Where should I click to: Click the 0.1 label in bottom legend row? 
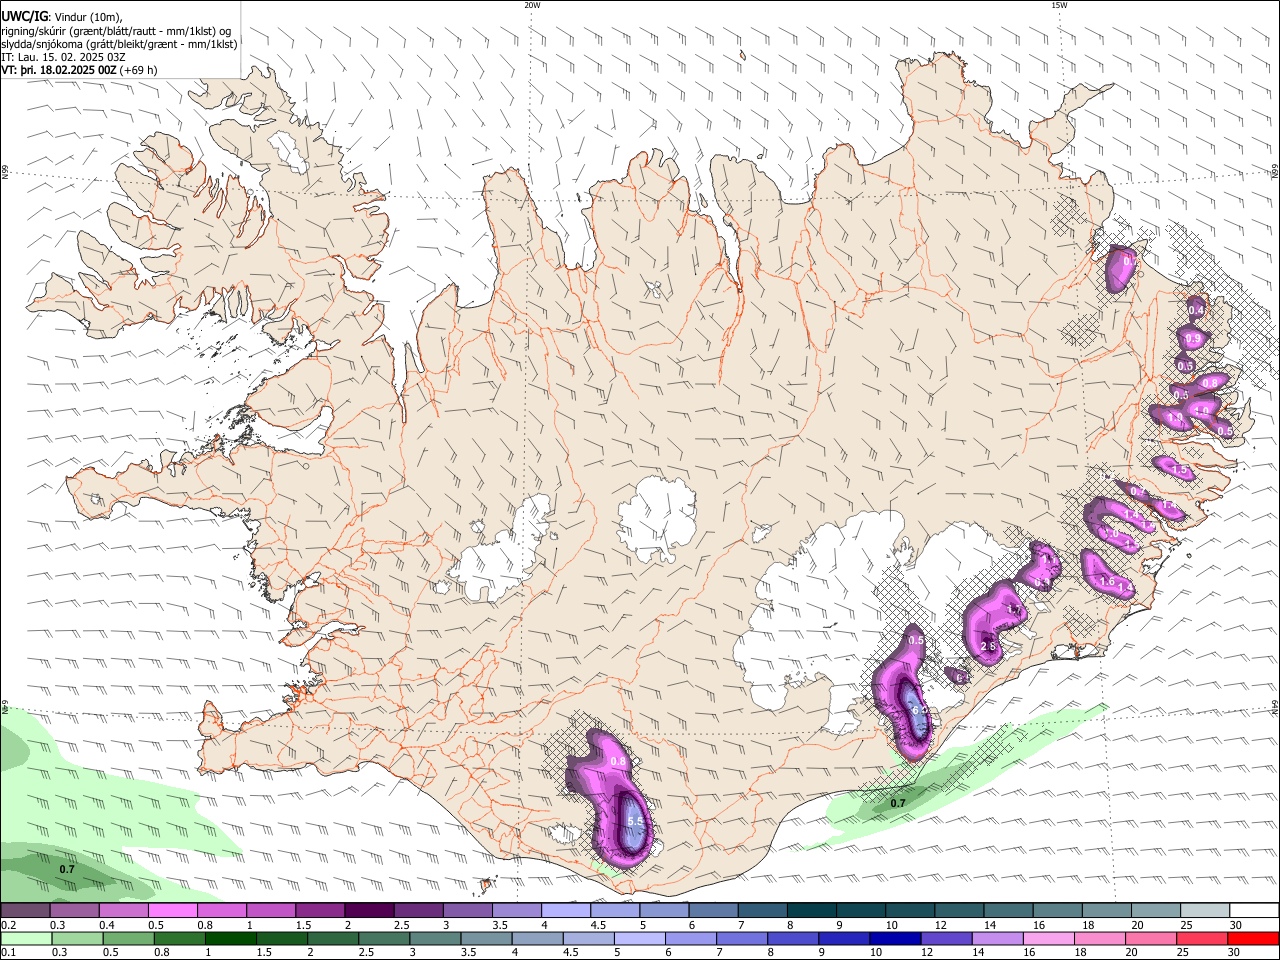8,953
